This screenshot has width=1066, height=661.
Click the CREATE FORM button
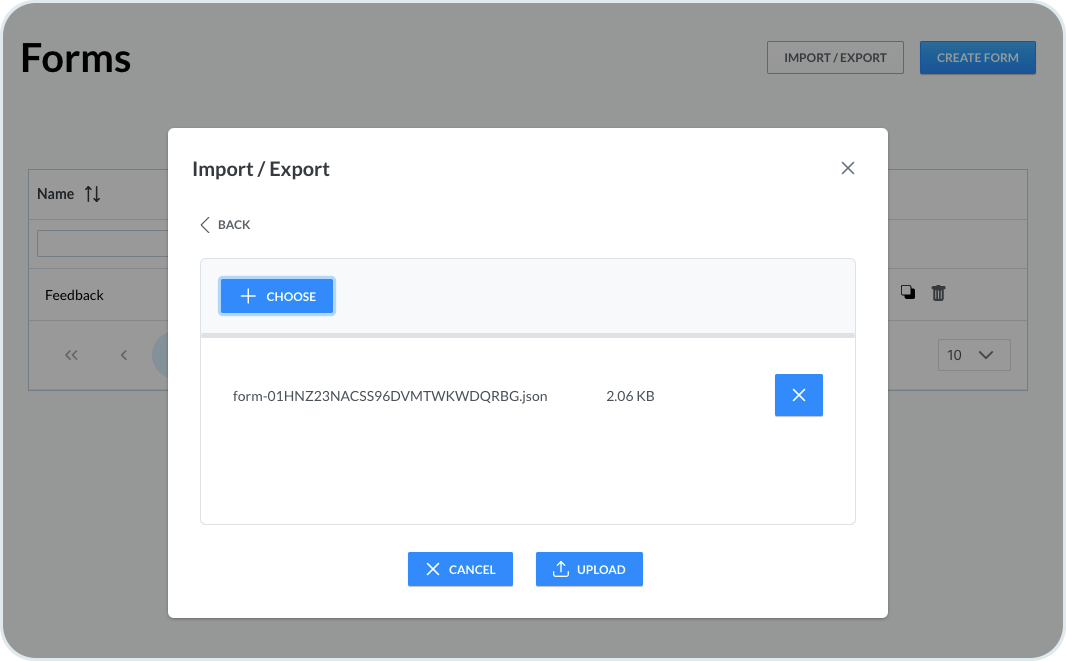(x=977, y=58)
